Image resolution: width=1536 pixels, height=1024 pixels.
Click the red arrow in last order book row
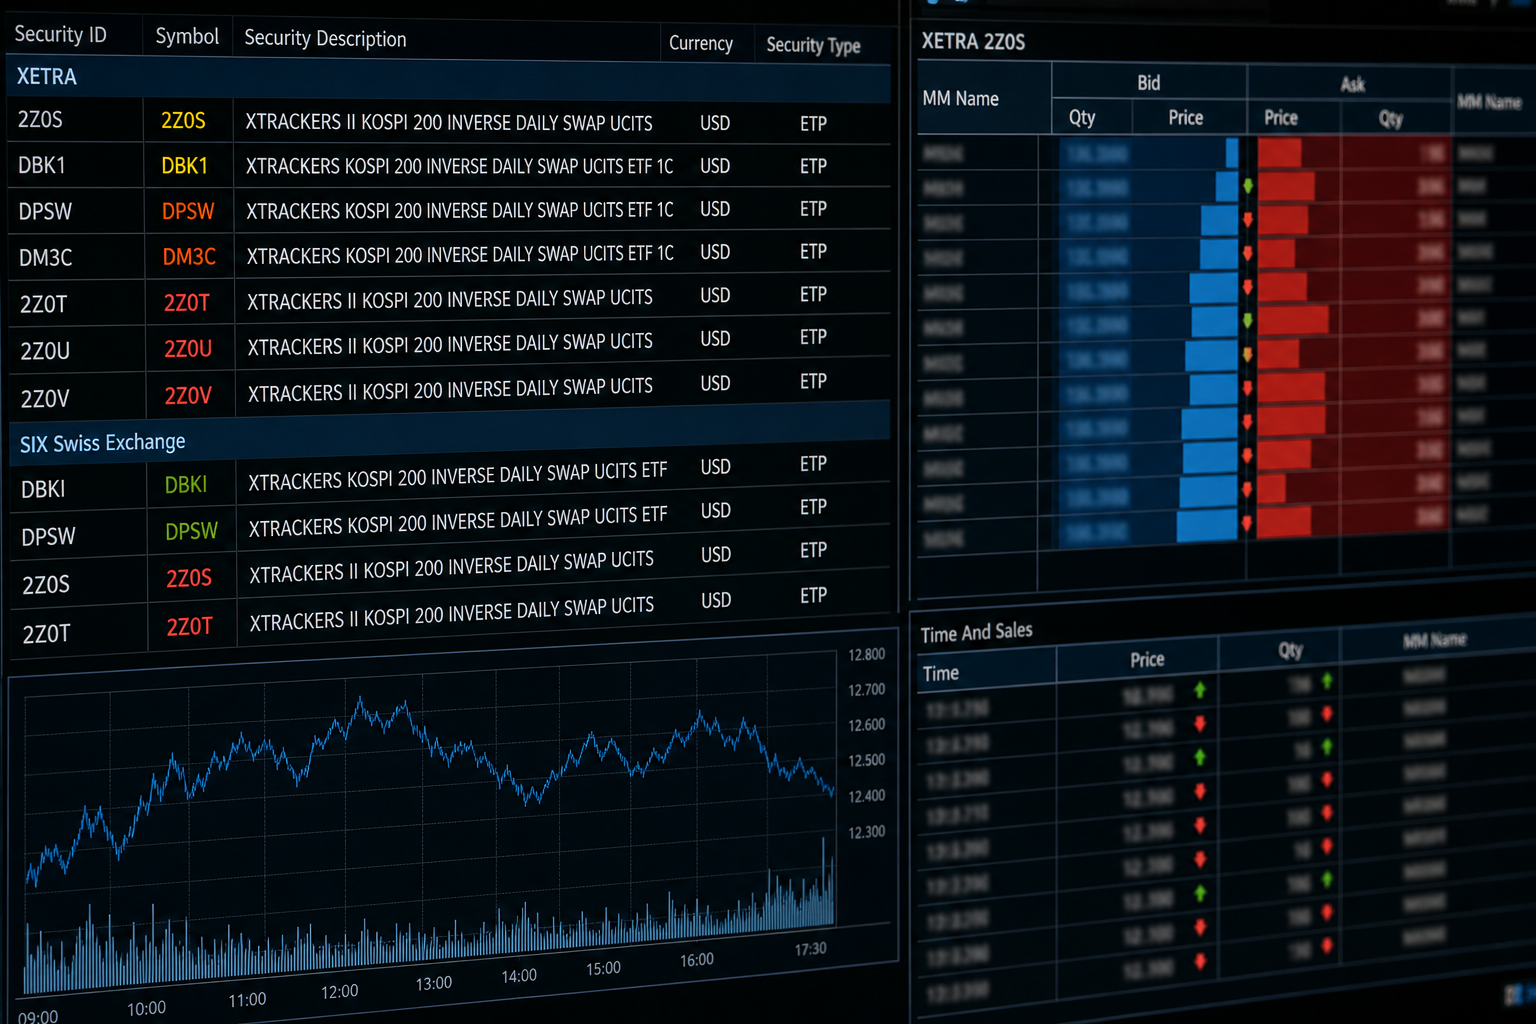coord(1246,523)
